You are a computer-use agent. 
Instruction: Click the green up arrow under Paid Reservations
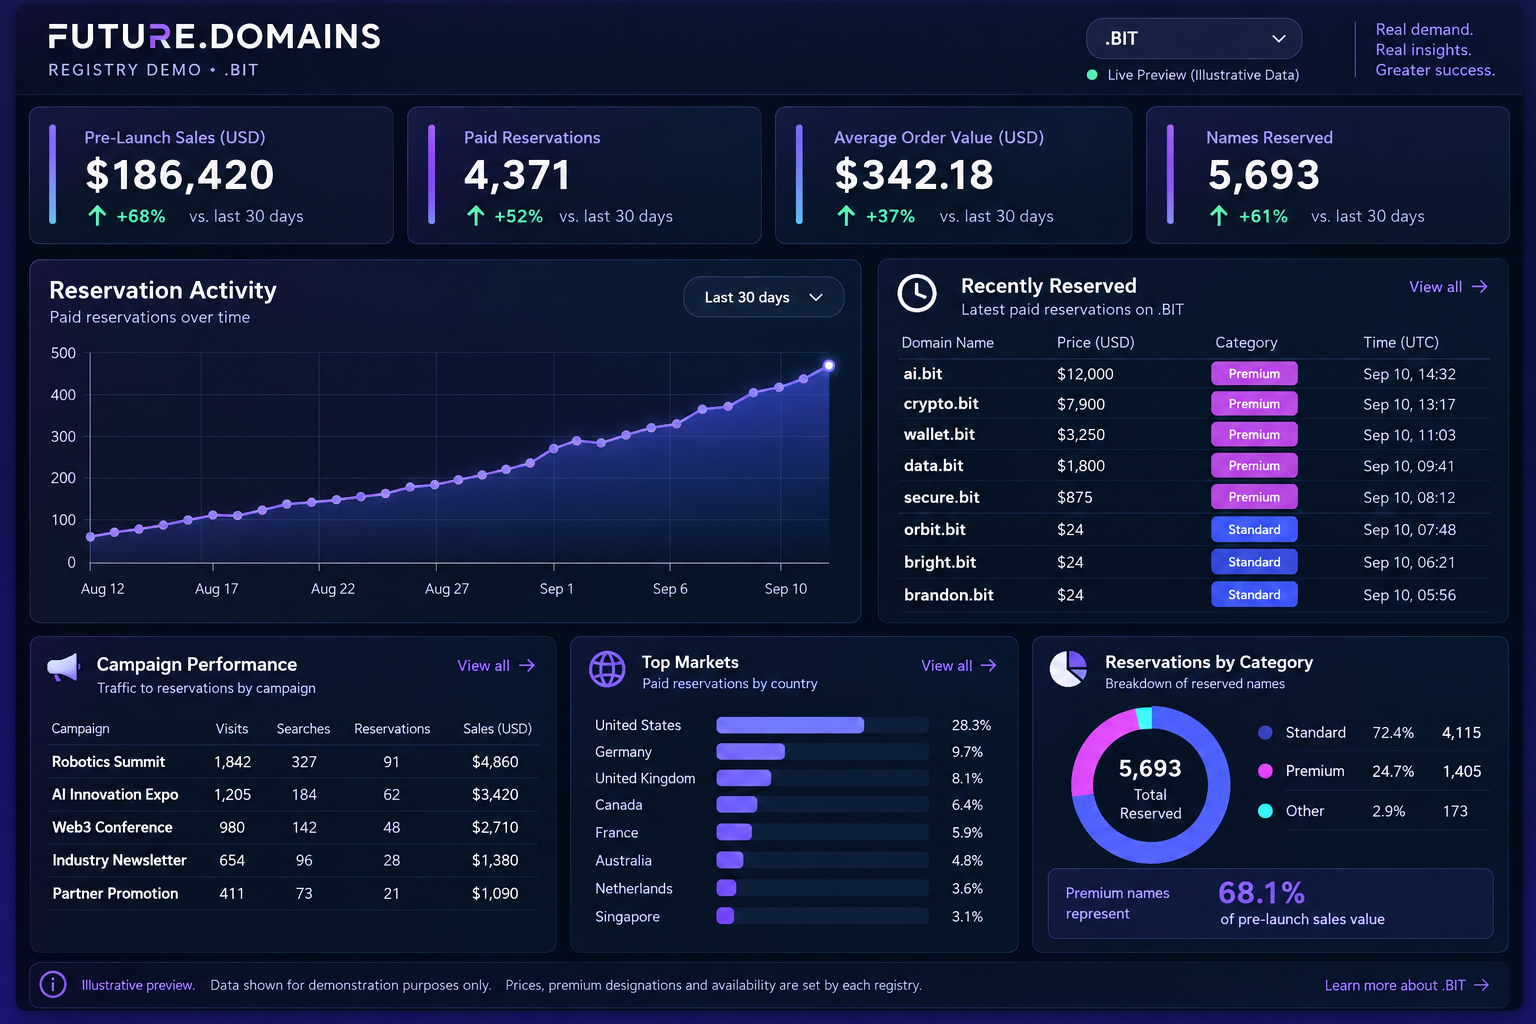coord(476,216)
